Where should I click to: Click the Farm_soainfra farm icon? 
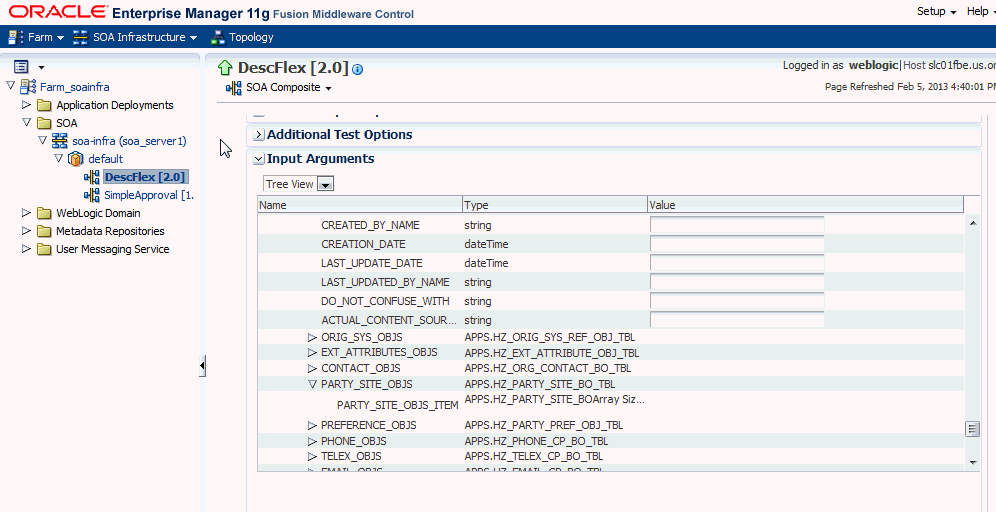(29, 86)
